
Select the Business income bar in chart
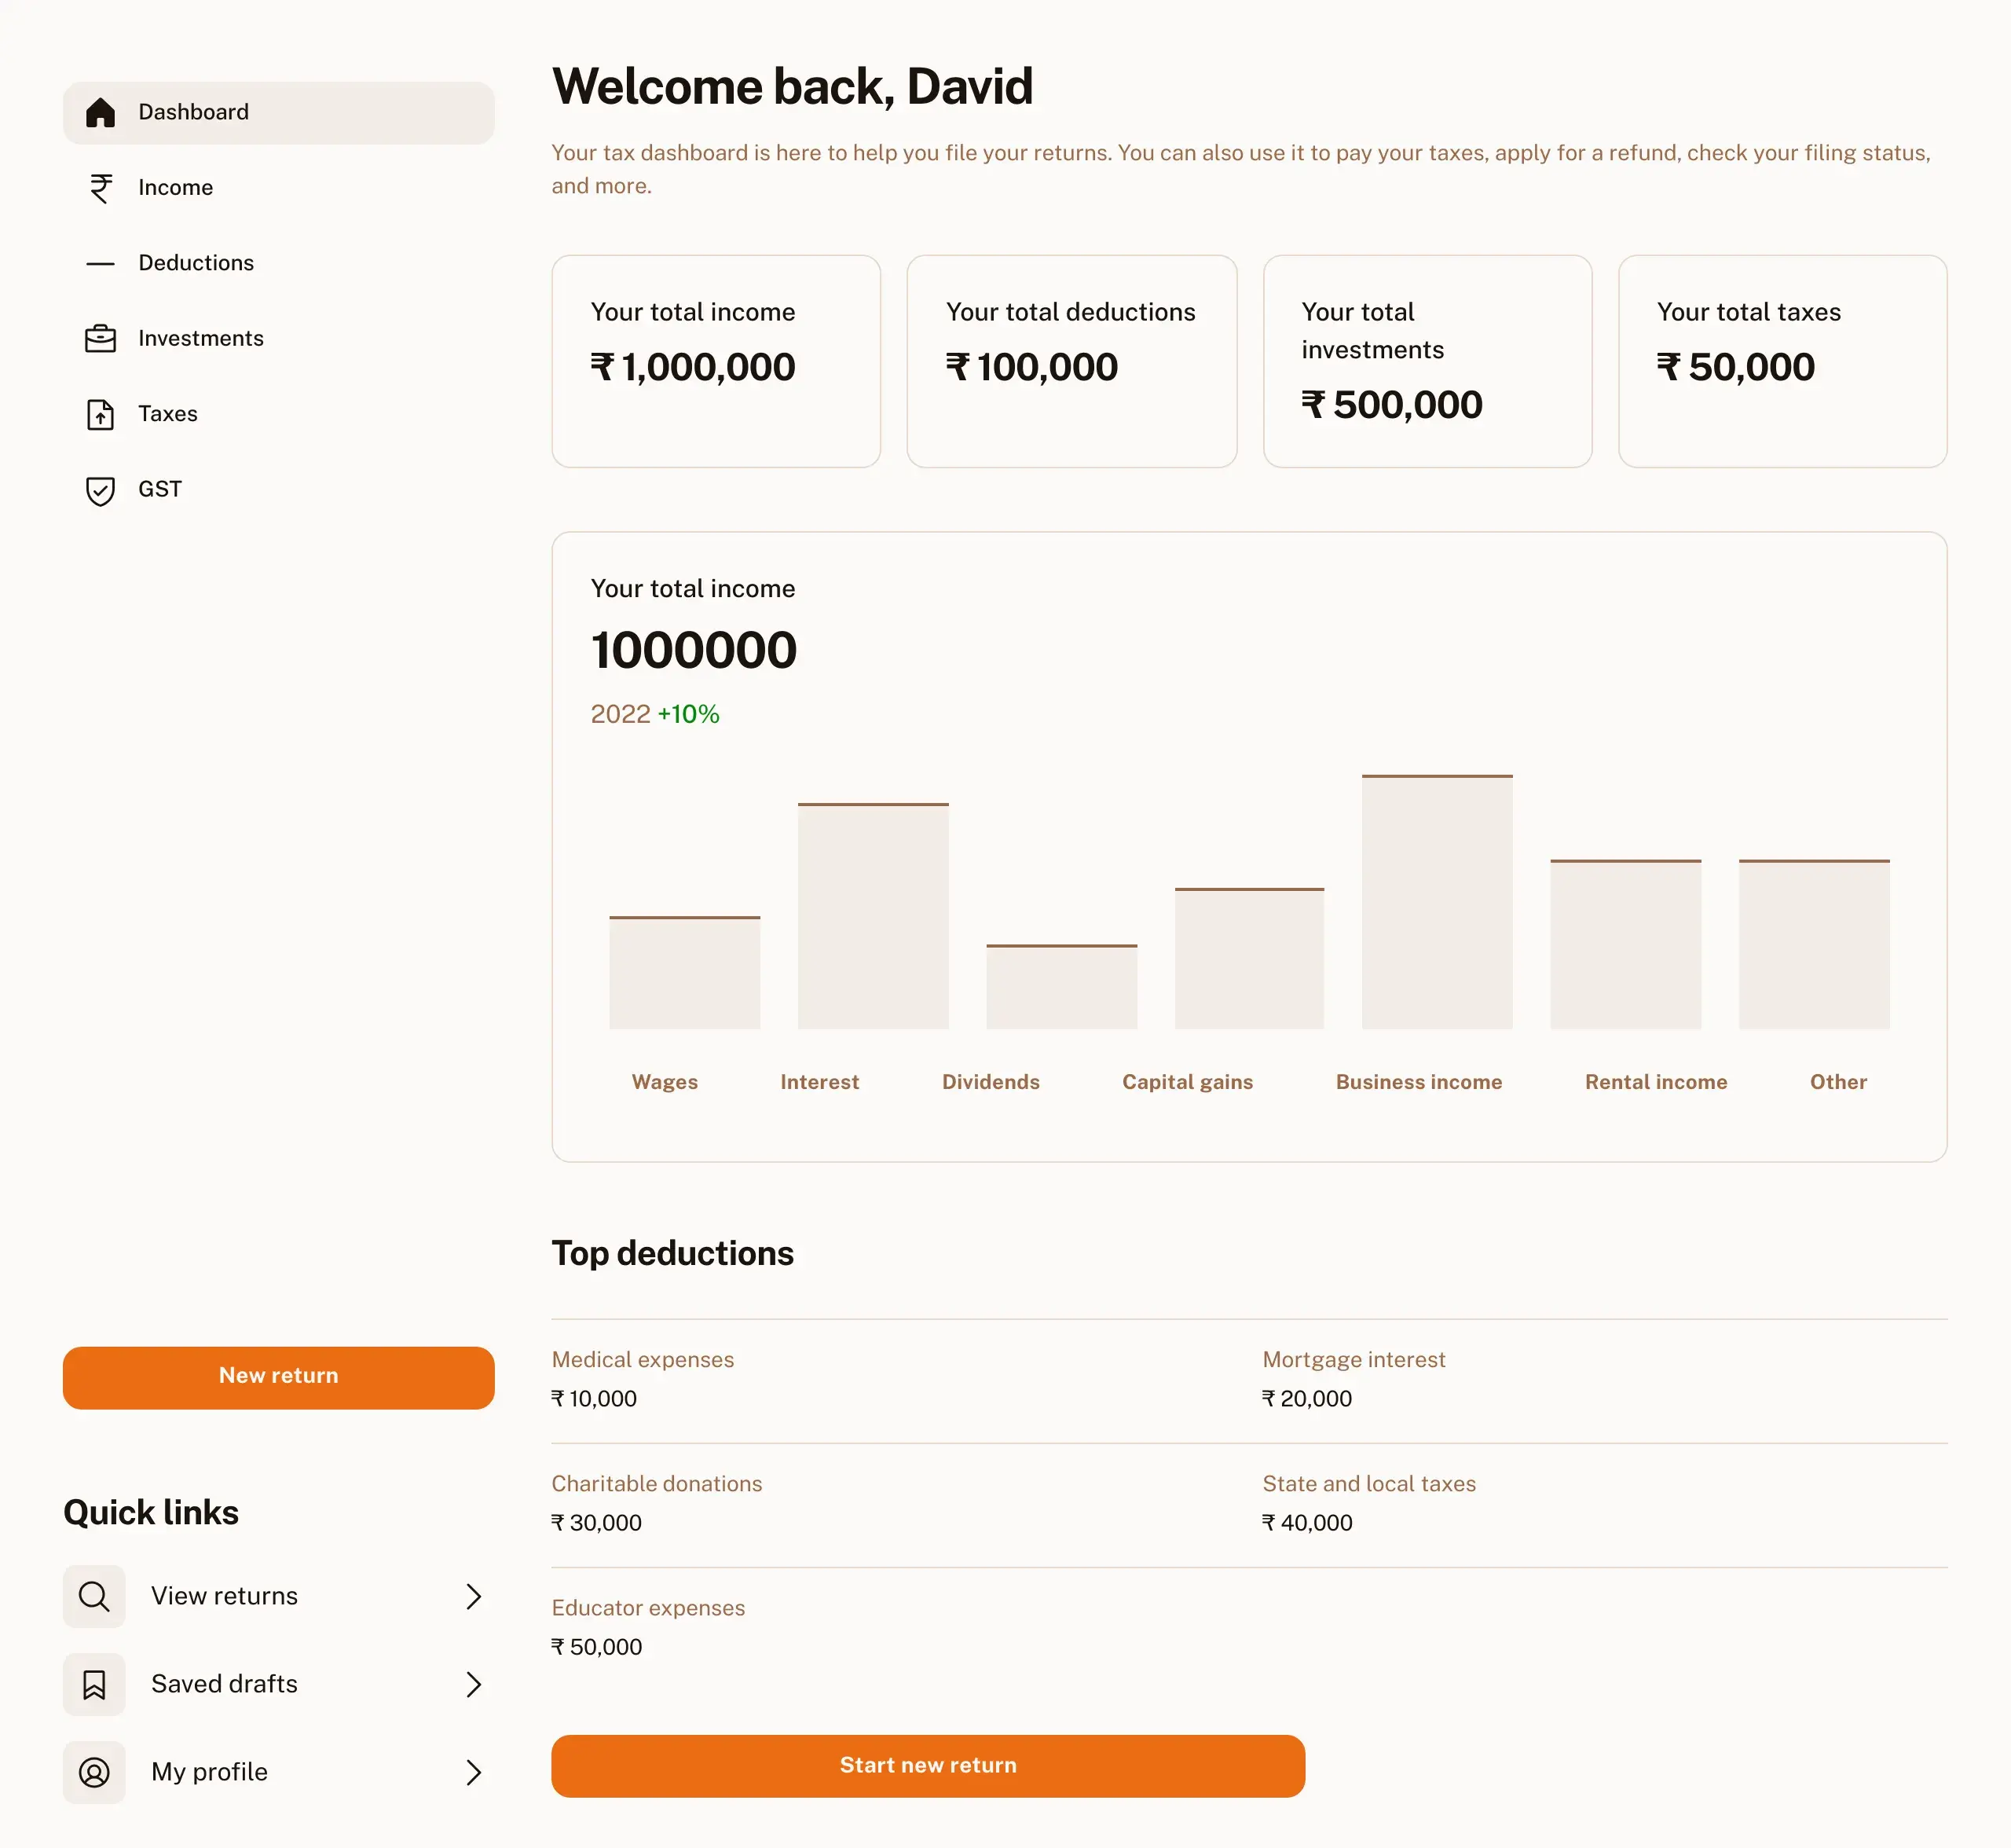pos(1436,902)
